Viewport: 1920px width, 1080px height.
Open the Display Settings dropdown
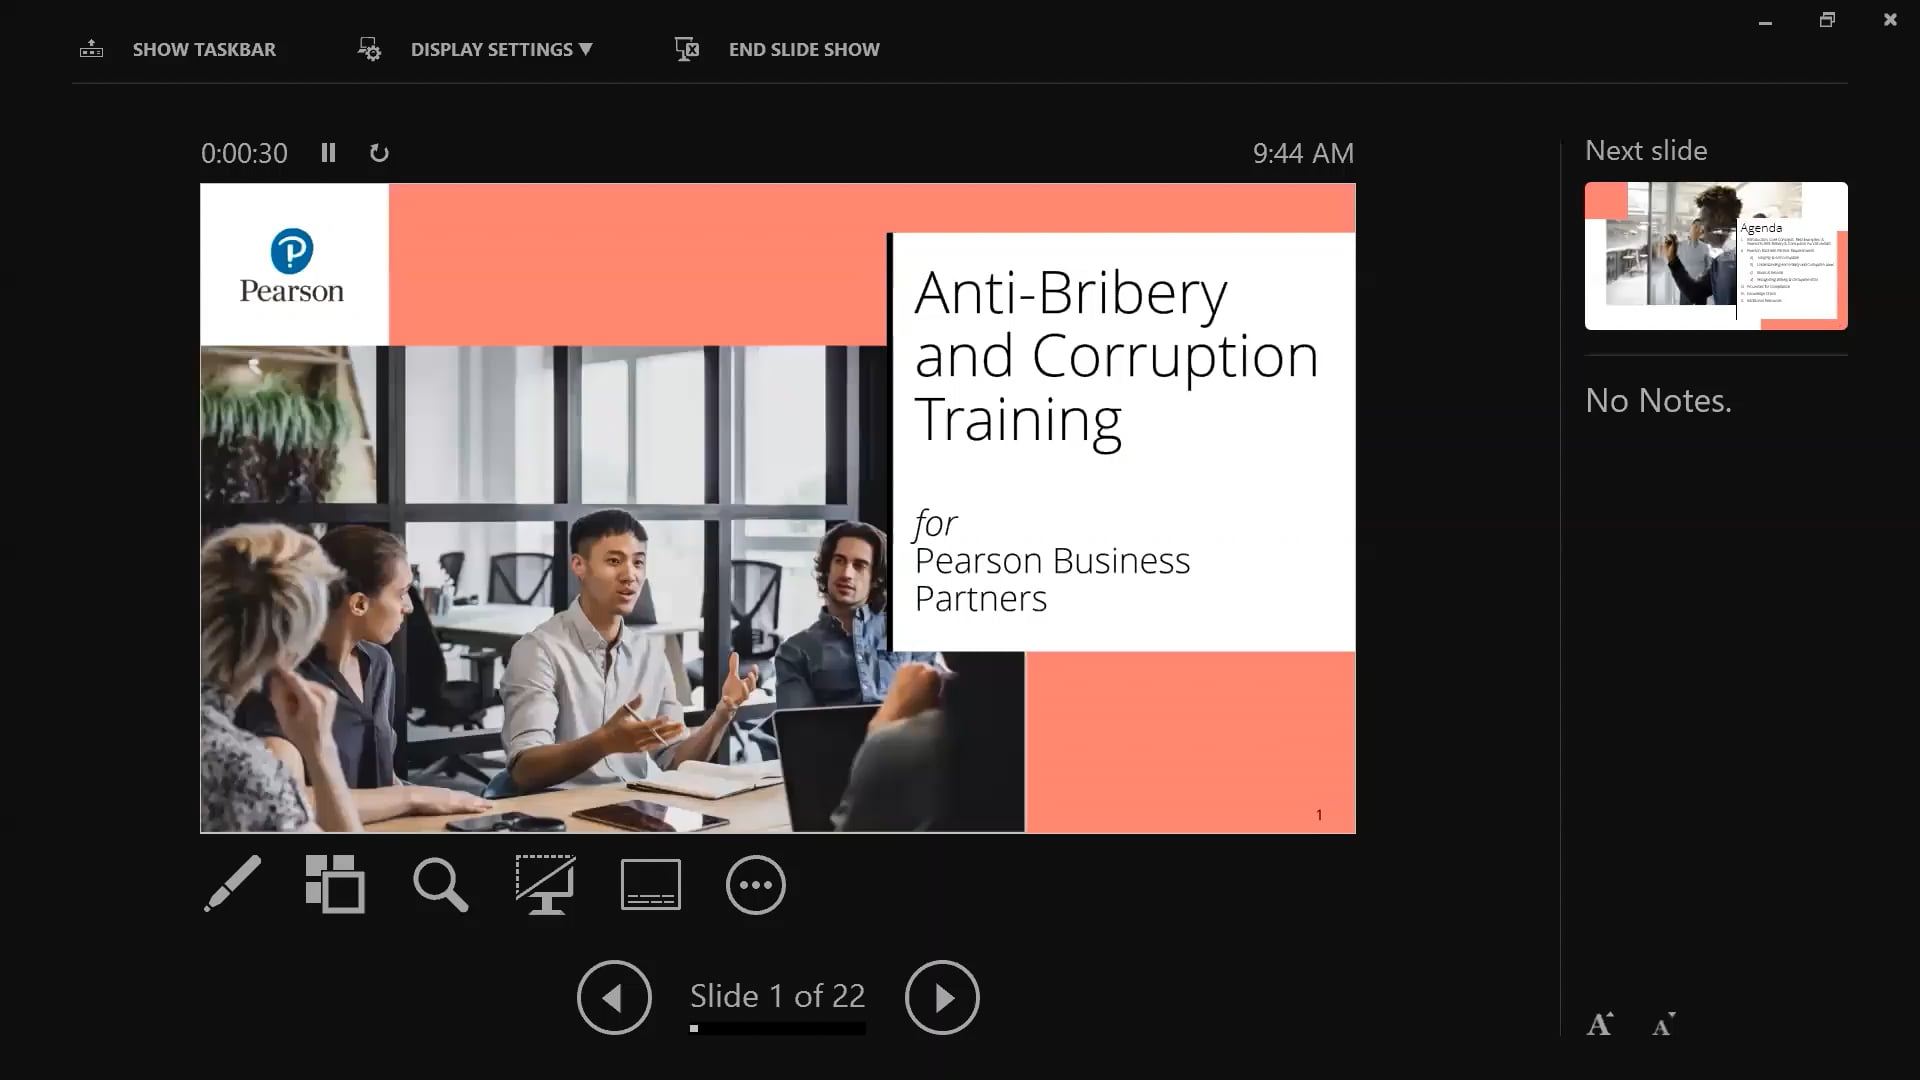(502, 50)
